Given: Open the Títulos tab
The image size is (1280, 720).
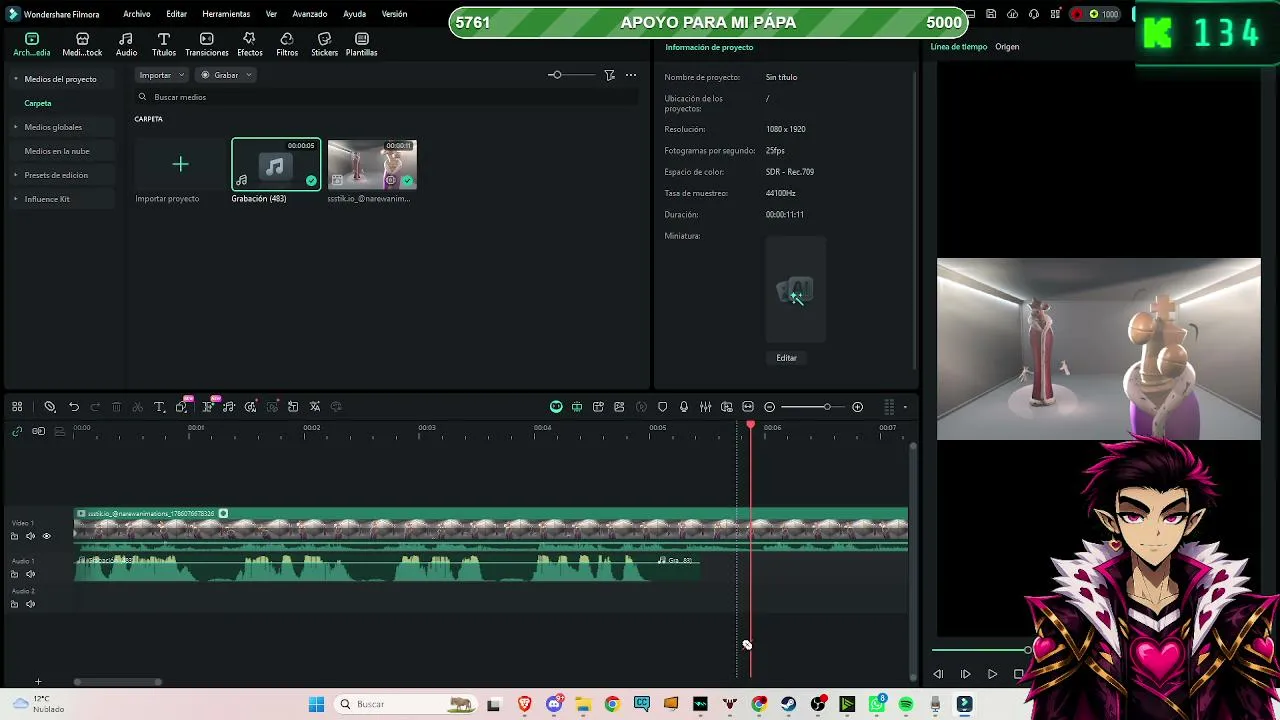Looking at the screenshot, I should pos(164,44).
